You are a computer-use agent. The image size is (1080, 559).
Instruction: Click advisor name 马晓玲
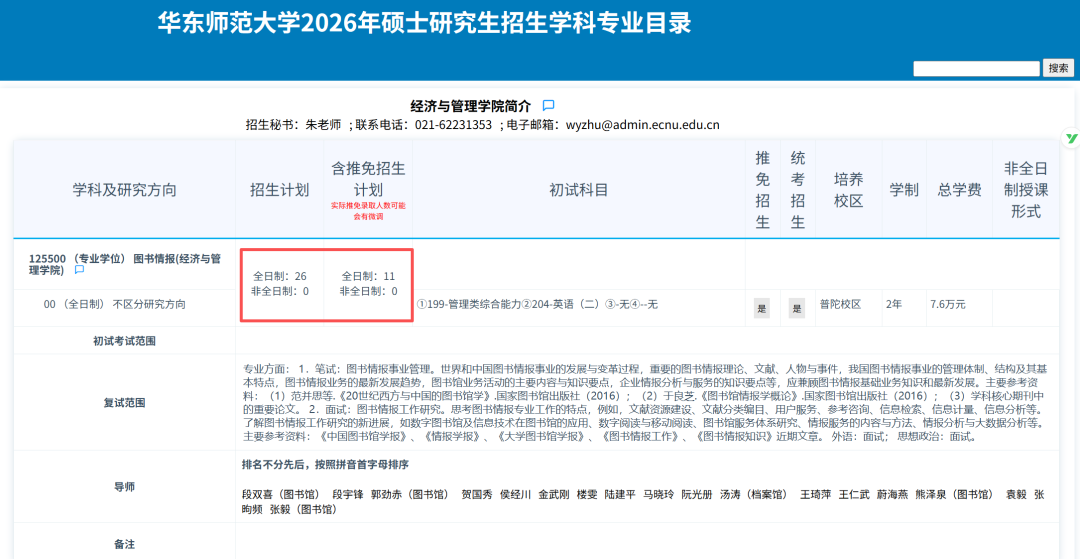658,494
